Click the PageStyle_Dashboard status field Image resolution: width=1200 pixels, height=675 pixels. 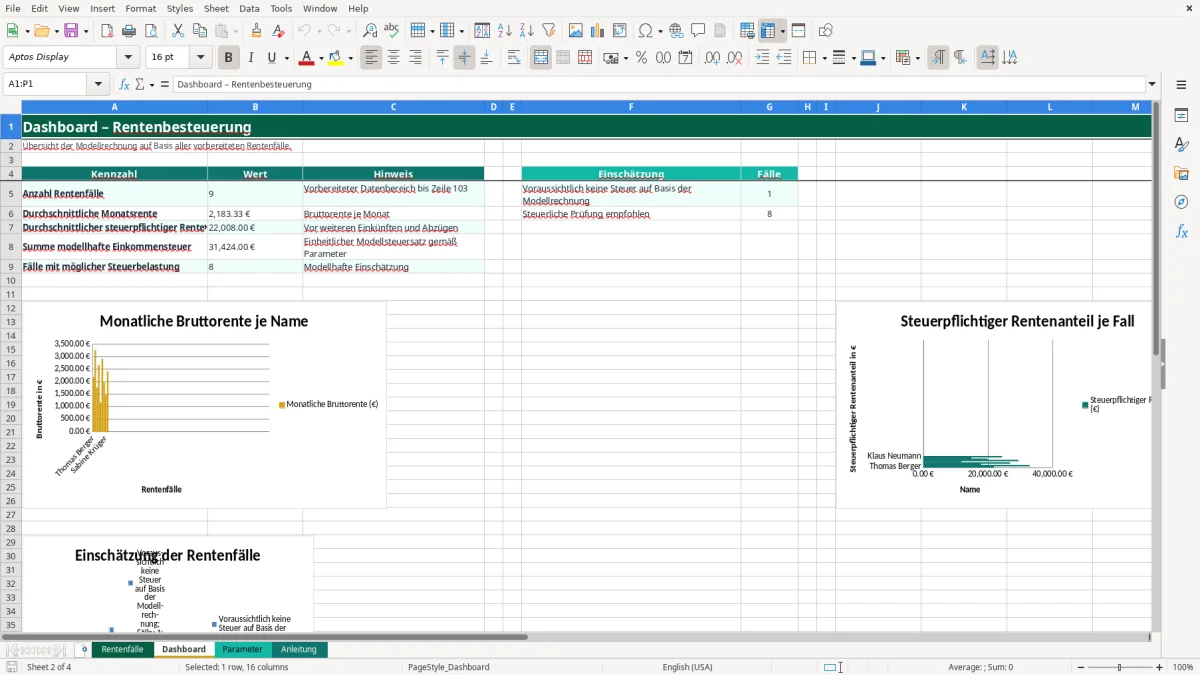point(449,667)
